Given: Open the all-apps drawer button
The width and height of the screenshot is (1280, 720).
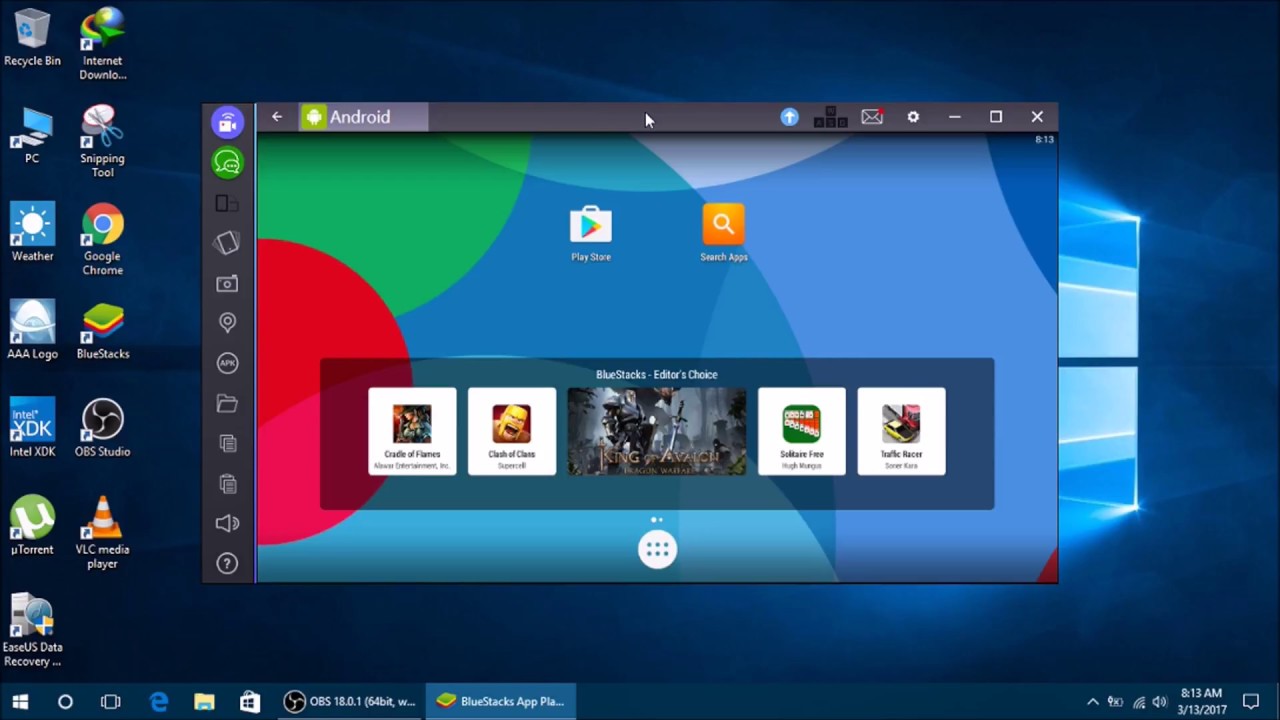Looking at the screenshot, I should click(x=657, y=549).
